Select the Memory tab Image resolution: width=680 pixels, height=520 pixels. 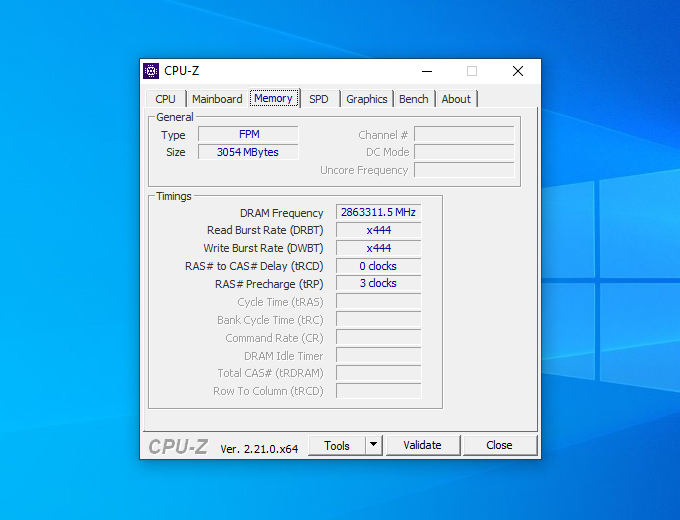pos(274,98)
